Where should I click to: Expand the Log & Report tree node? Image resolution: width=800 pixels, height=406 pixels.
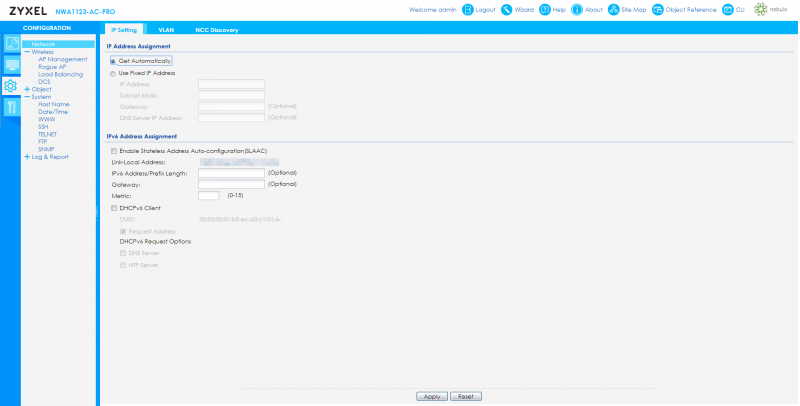[x=27, y=157]
